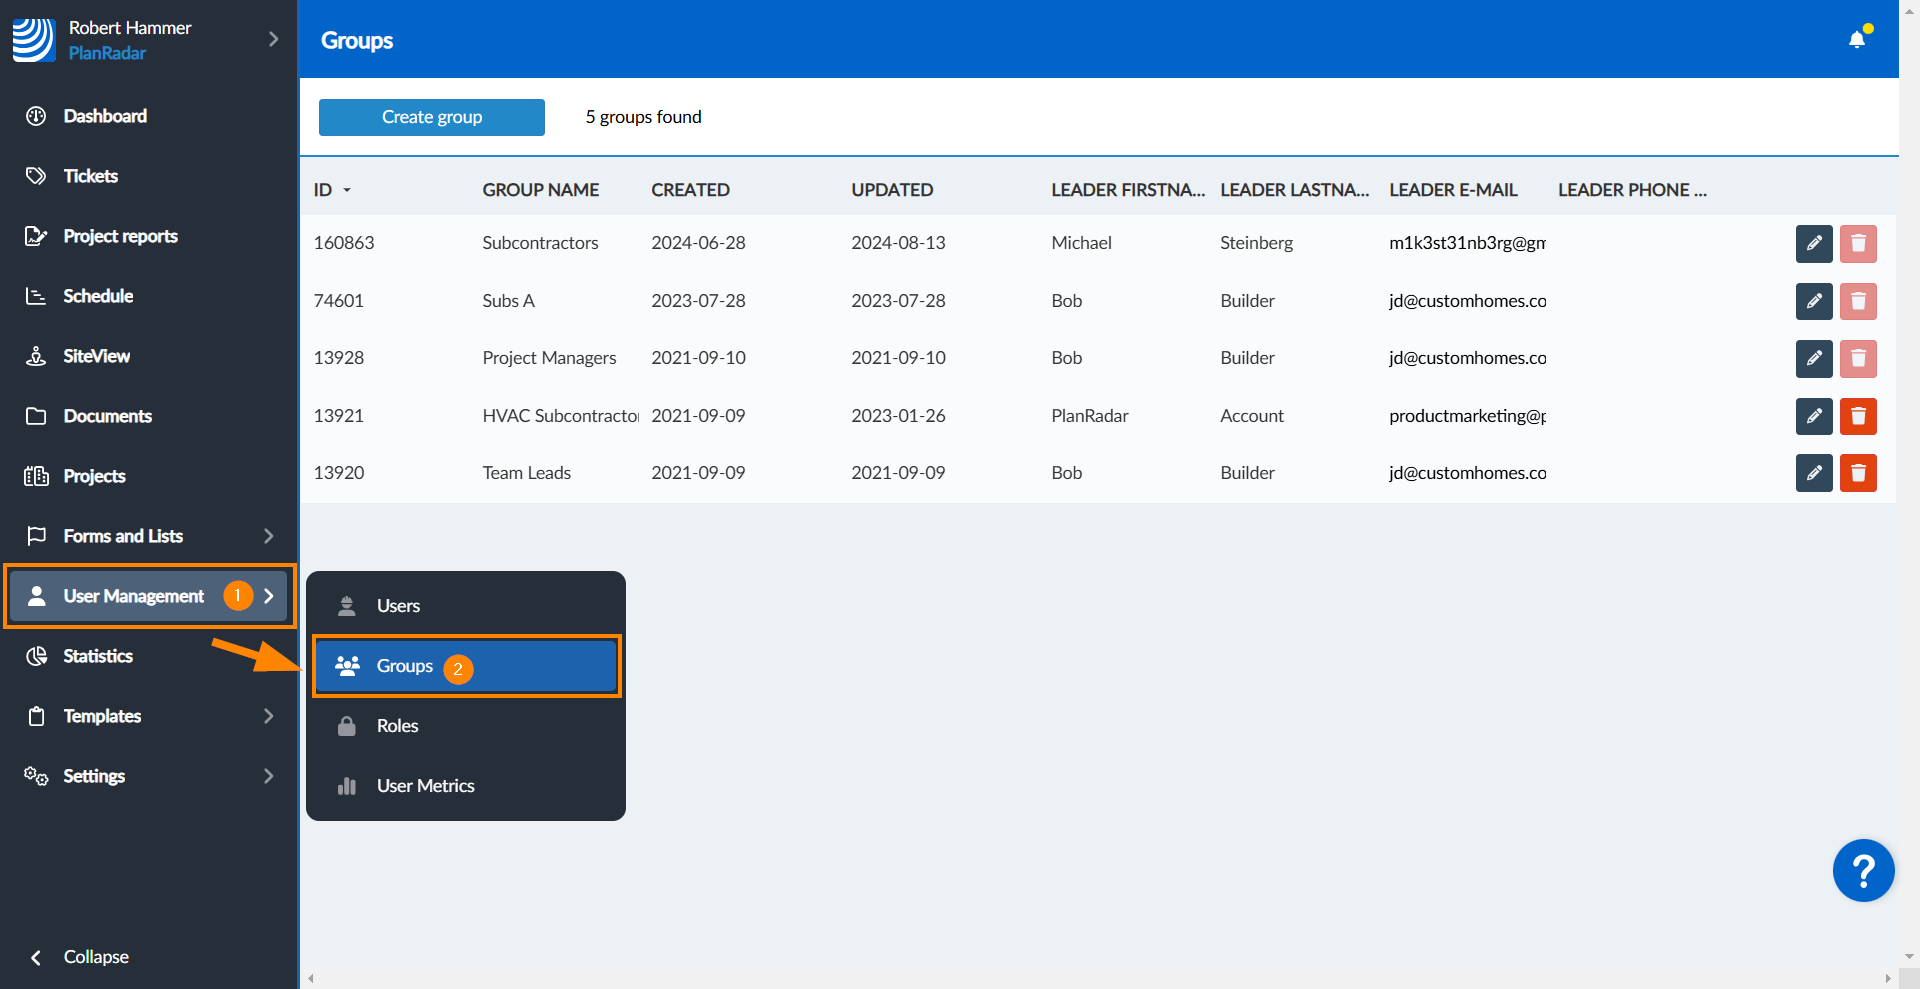
Task: Click the Create group button
Action: tap(432, 117)
